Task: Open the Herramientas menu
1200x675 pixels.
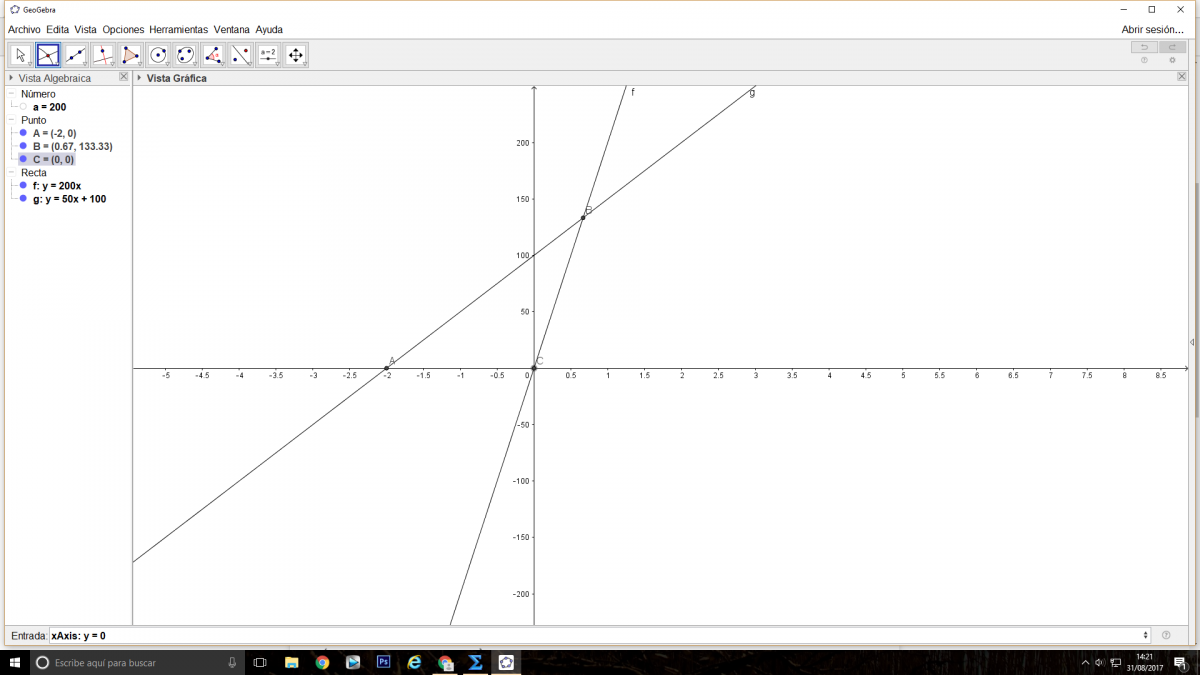Action: click(178, 30)
